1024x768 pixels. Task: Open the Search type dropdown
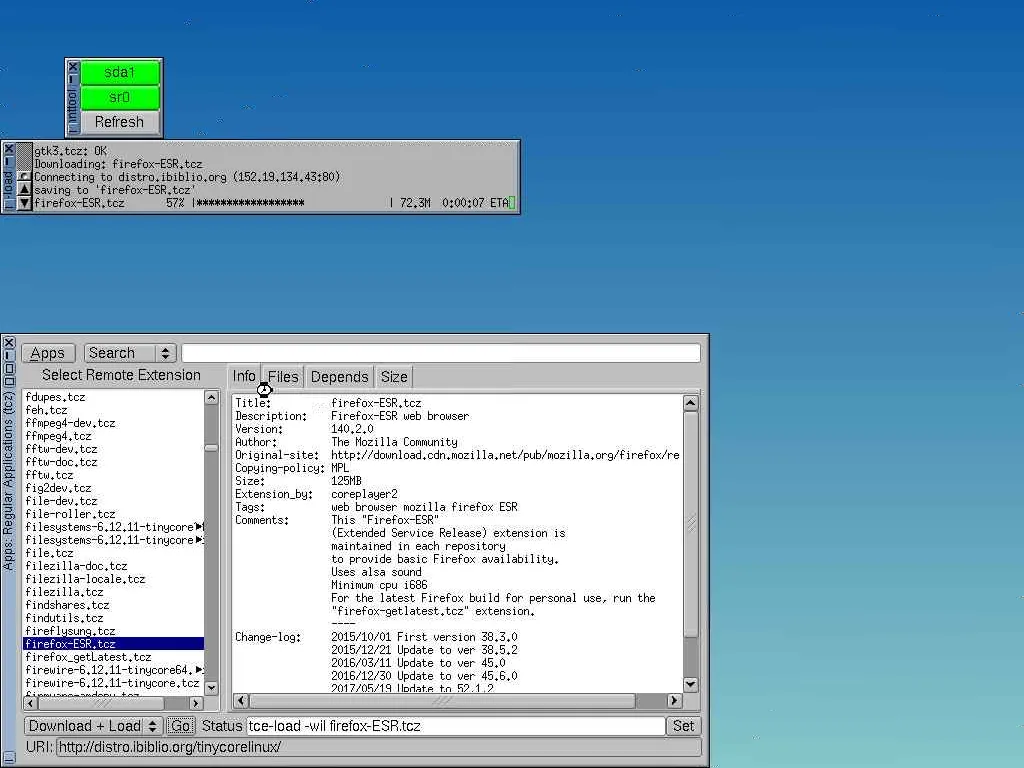pos(131,353)
